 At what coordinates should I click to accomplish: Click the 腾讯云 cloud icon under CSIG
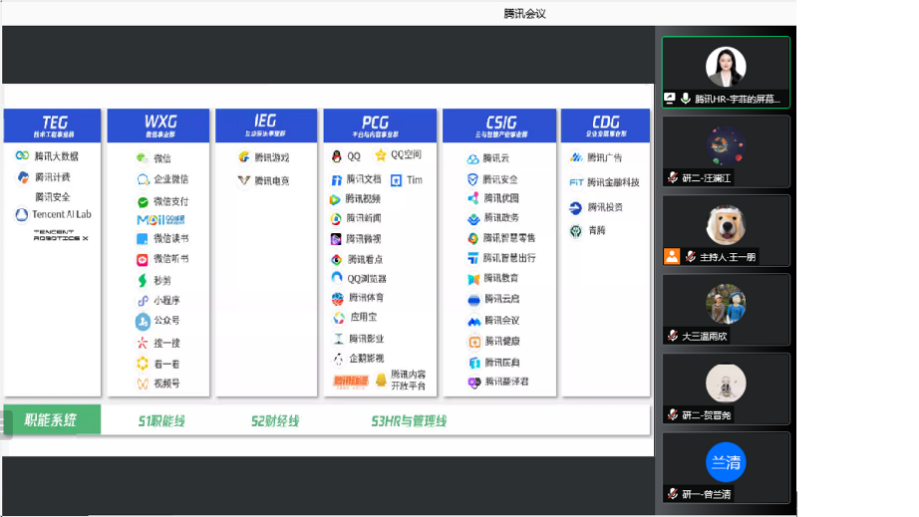coord(473,159)
